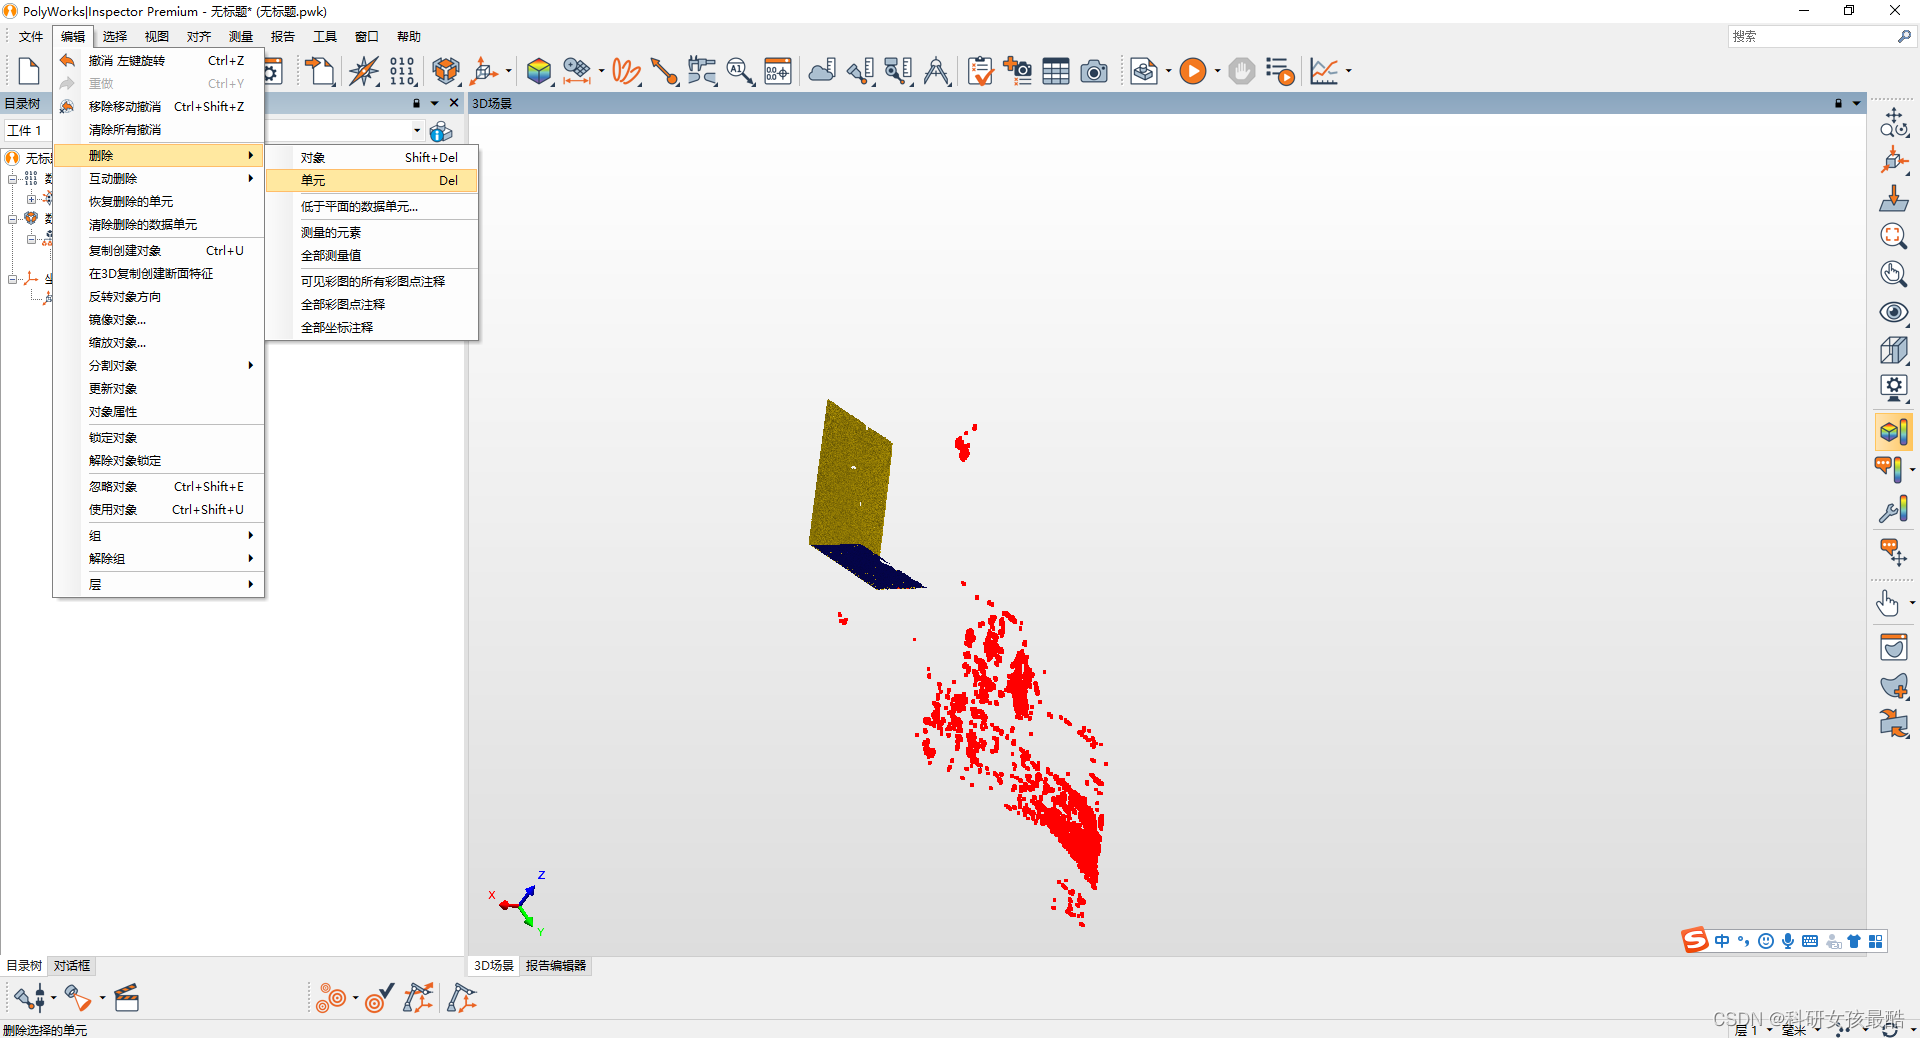
Task: Open the 文件 menu
Action: coord(31,36)
